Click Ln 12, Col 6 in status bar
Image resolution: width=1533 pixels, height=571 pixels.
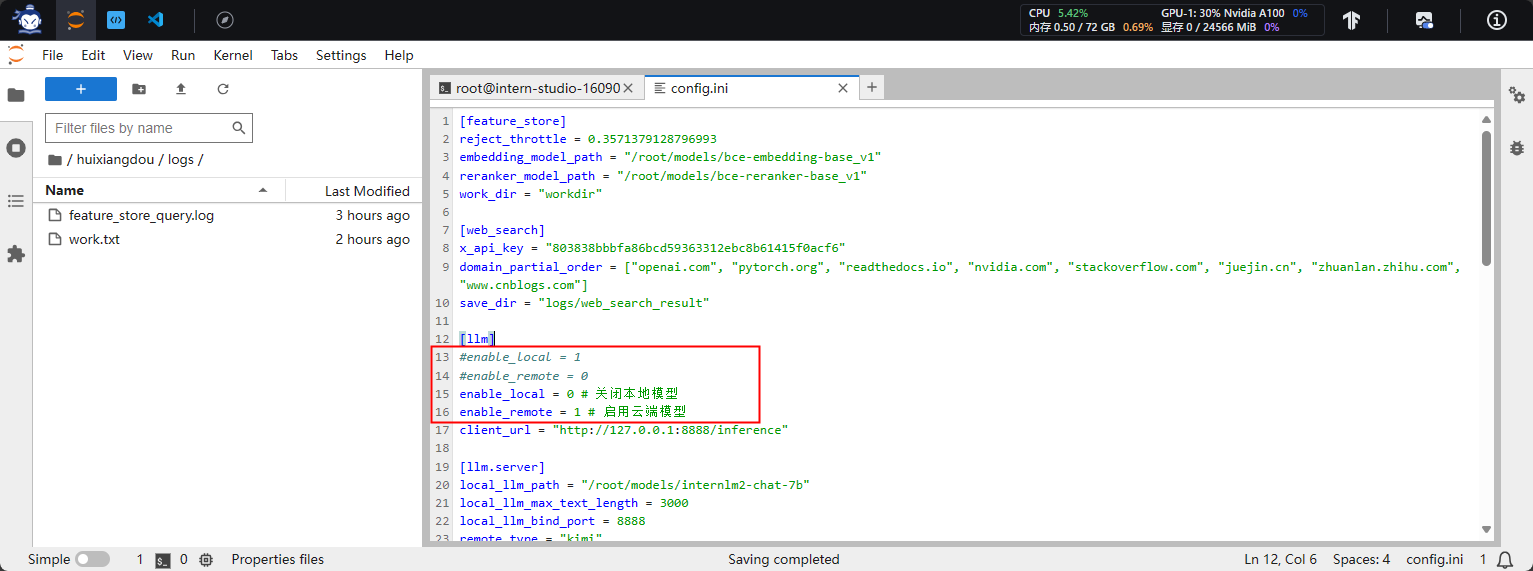[1280, 559]
